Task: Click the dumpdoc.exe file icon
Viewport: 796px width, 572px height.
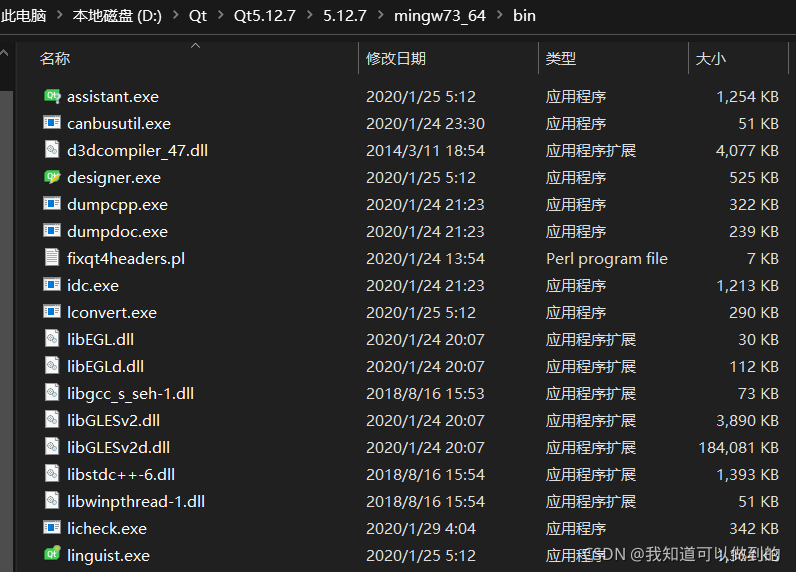Action: pyautogui.click(x=52, y=230)
